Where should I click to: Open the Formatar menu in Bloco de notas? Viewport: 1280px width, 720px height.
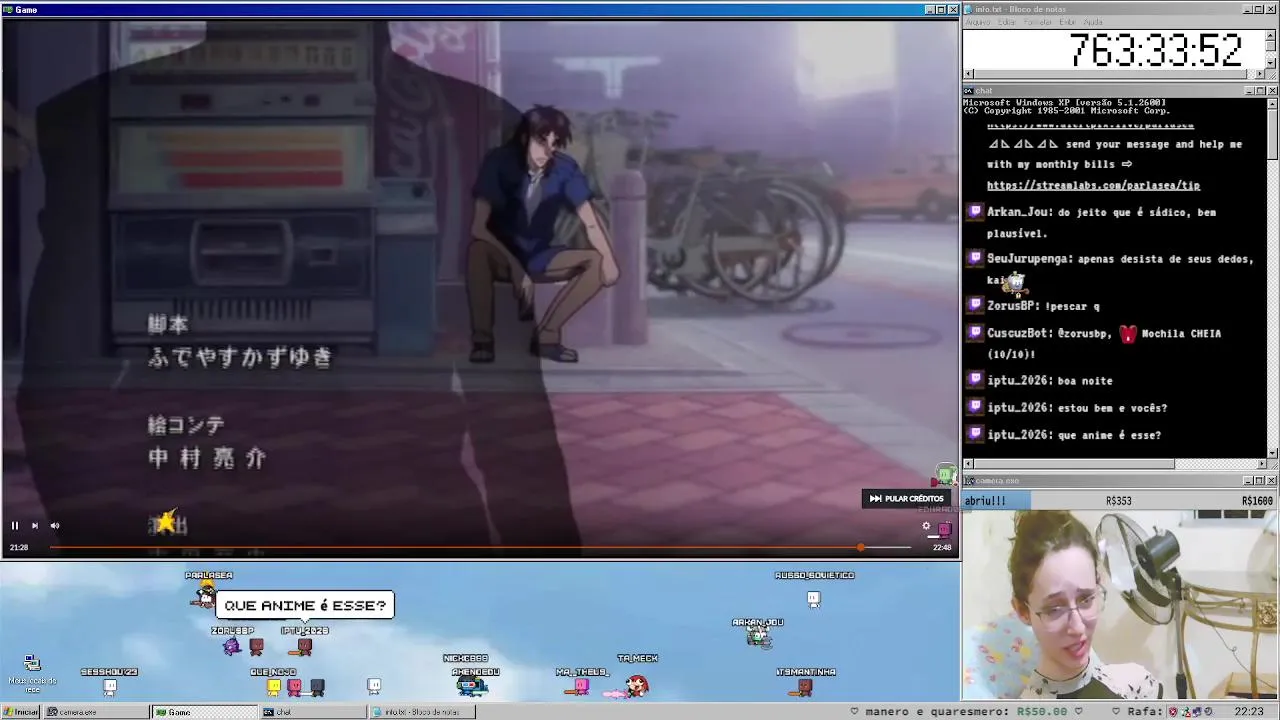pos(1037,22)
